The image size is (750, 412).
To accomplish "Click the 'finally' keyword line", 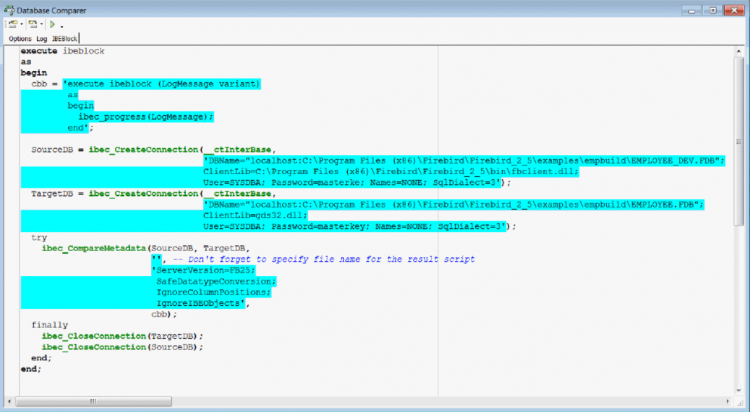I will [50, 325].
